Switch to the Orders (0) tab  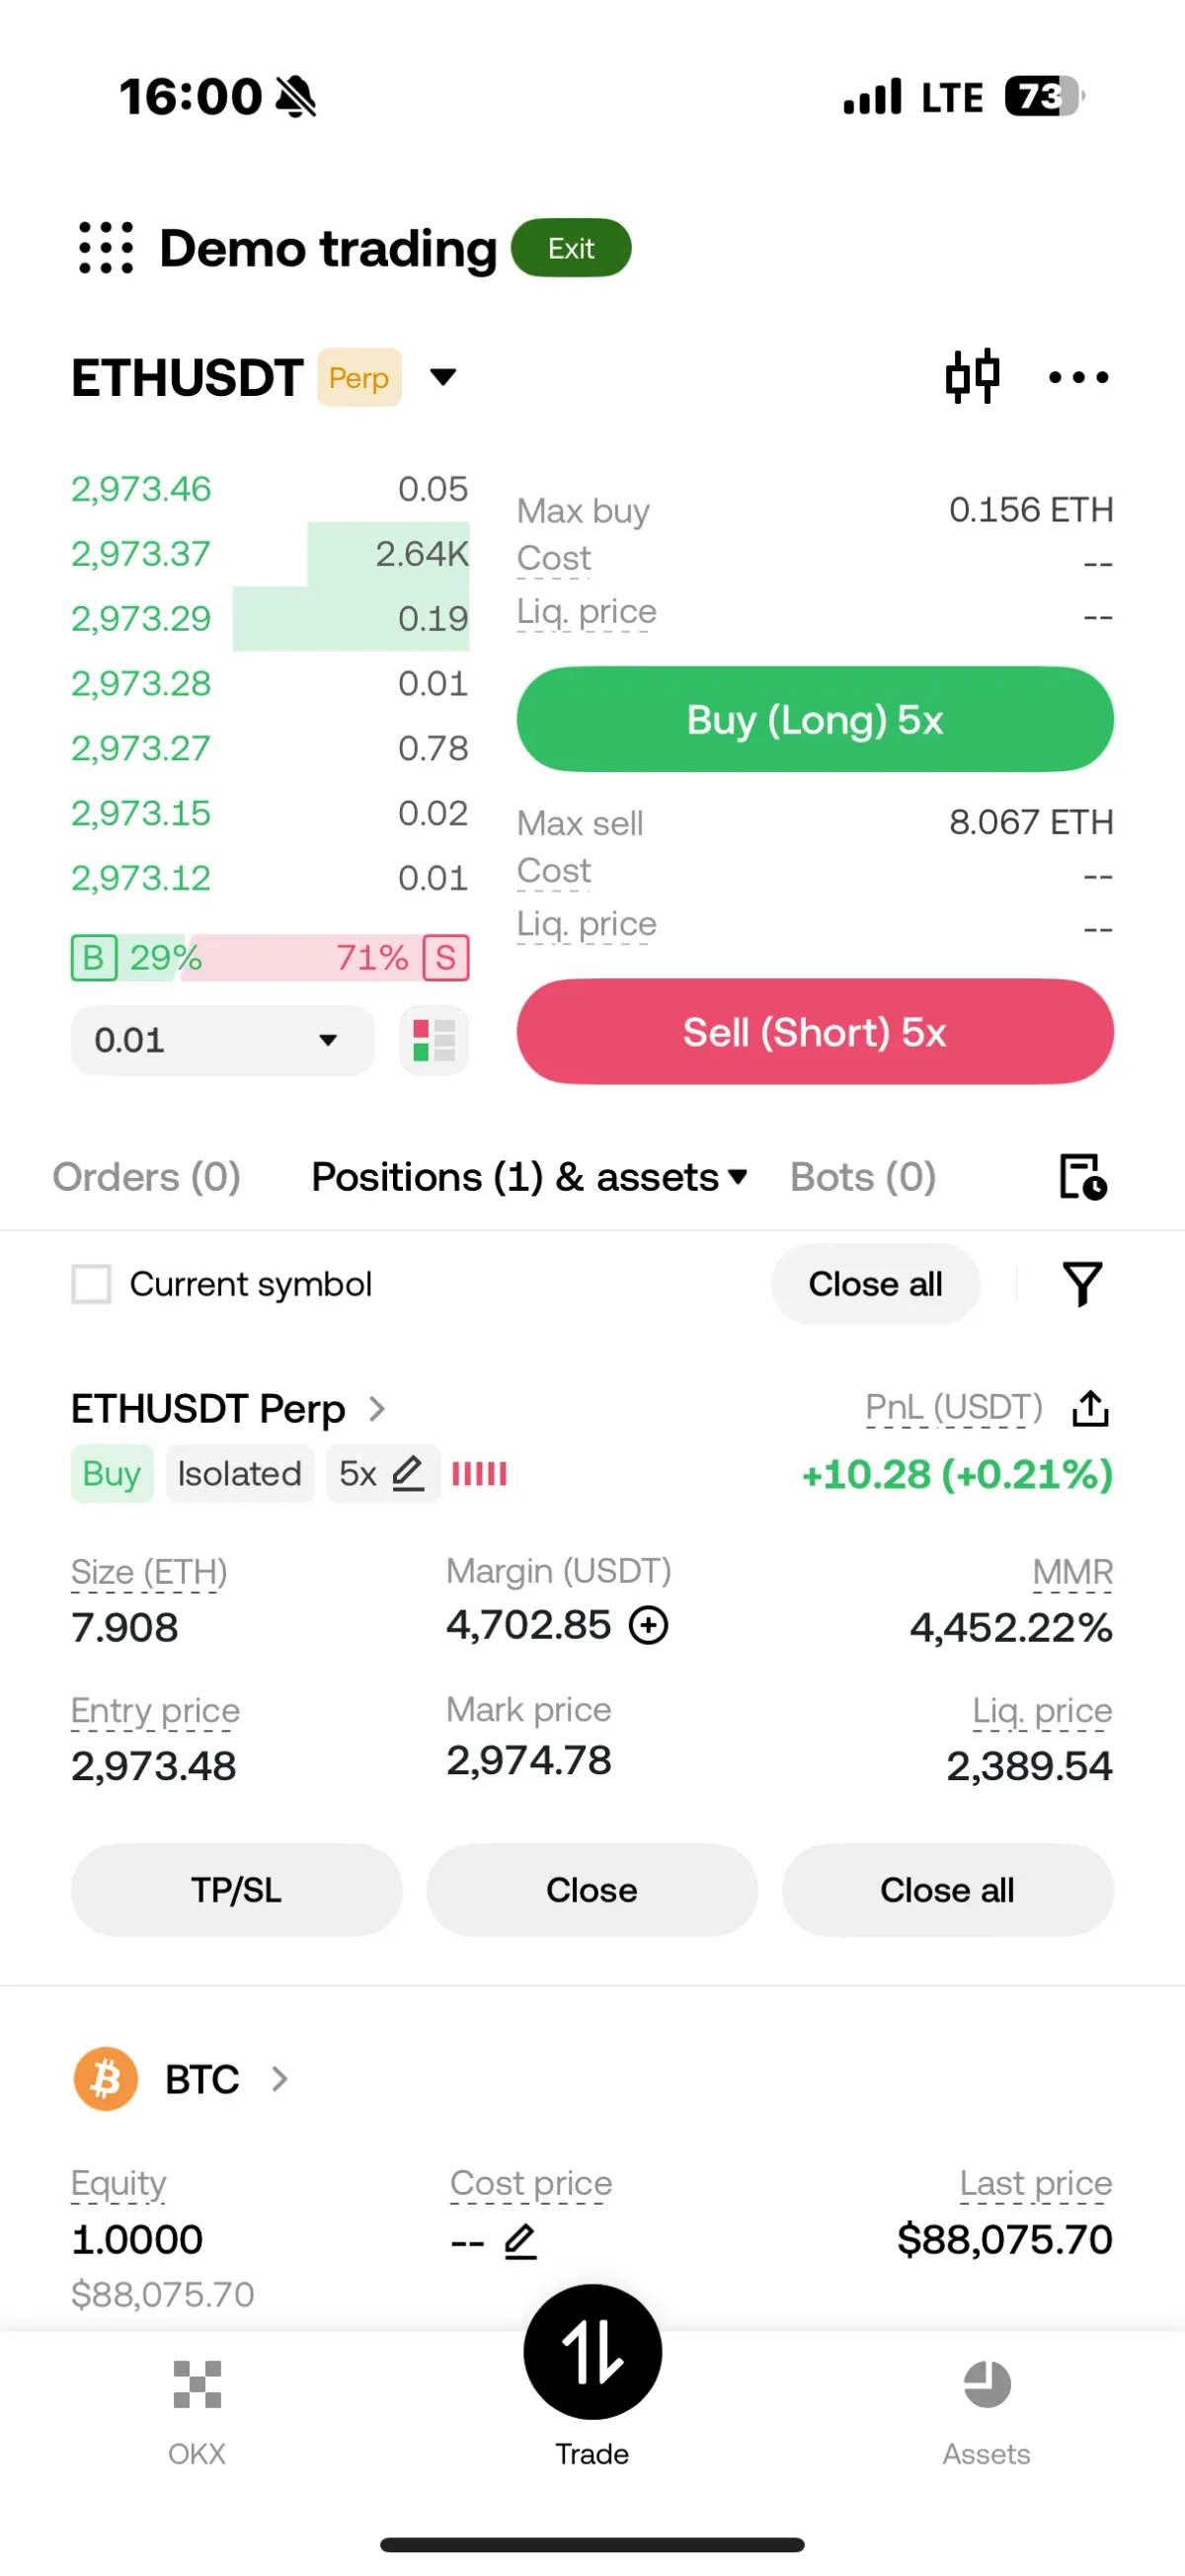[146, 1177]
